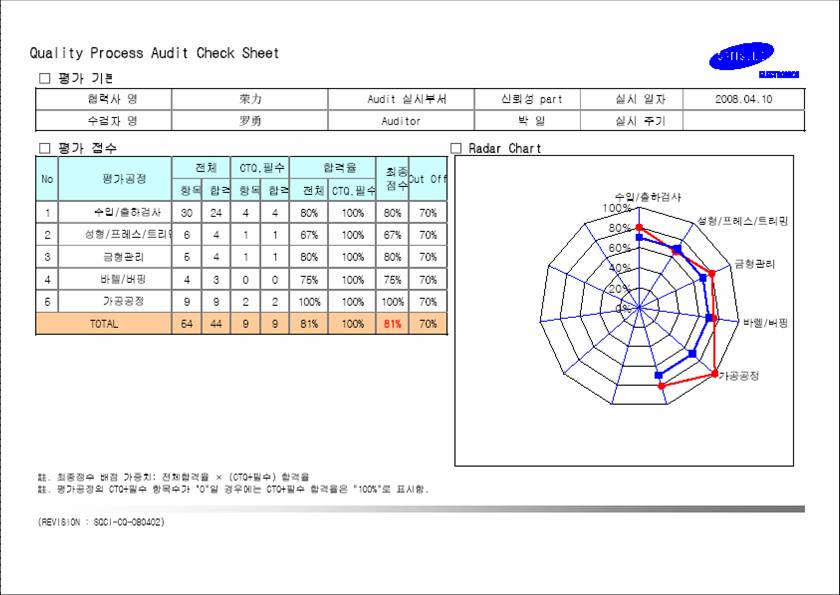Click the 100% scale label on radar chart
The image size is (840, 595).
(x=617, y=208)
